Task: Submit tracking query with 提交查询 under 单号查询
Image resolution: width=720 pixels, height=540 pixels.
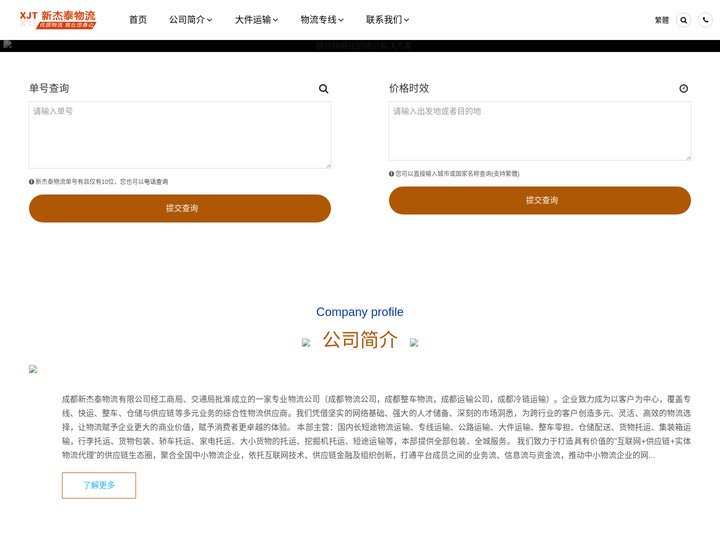Action: (x=180, y=208)
